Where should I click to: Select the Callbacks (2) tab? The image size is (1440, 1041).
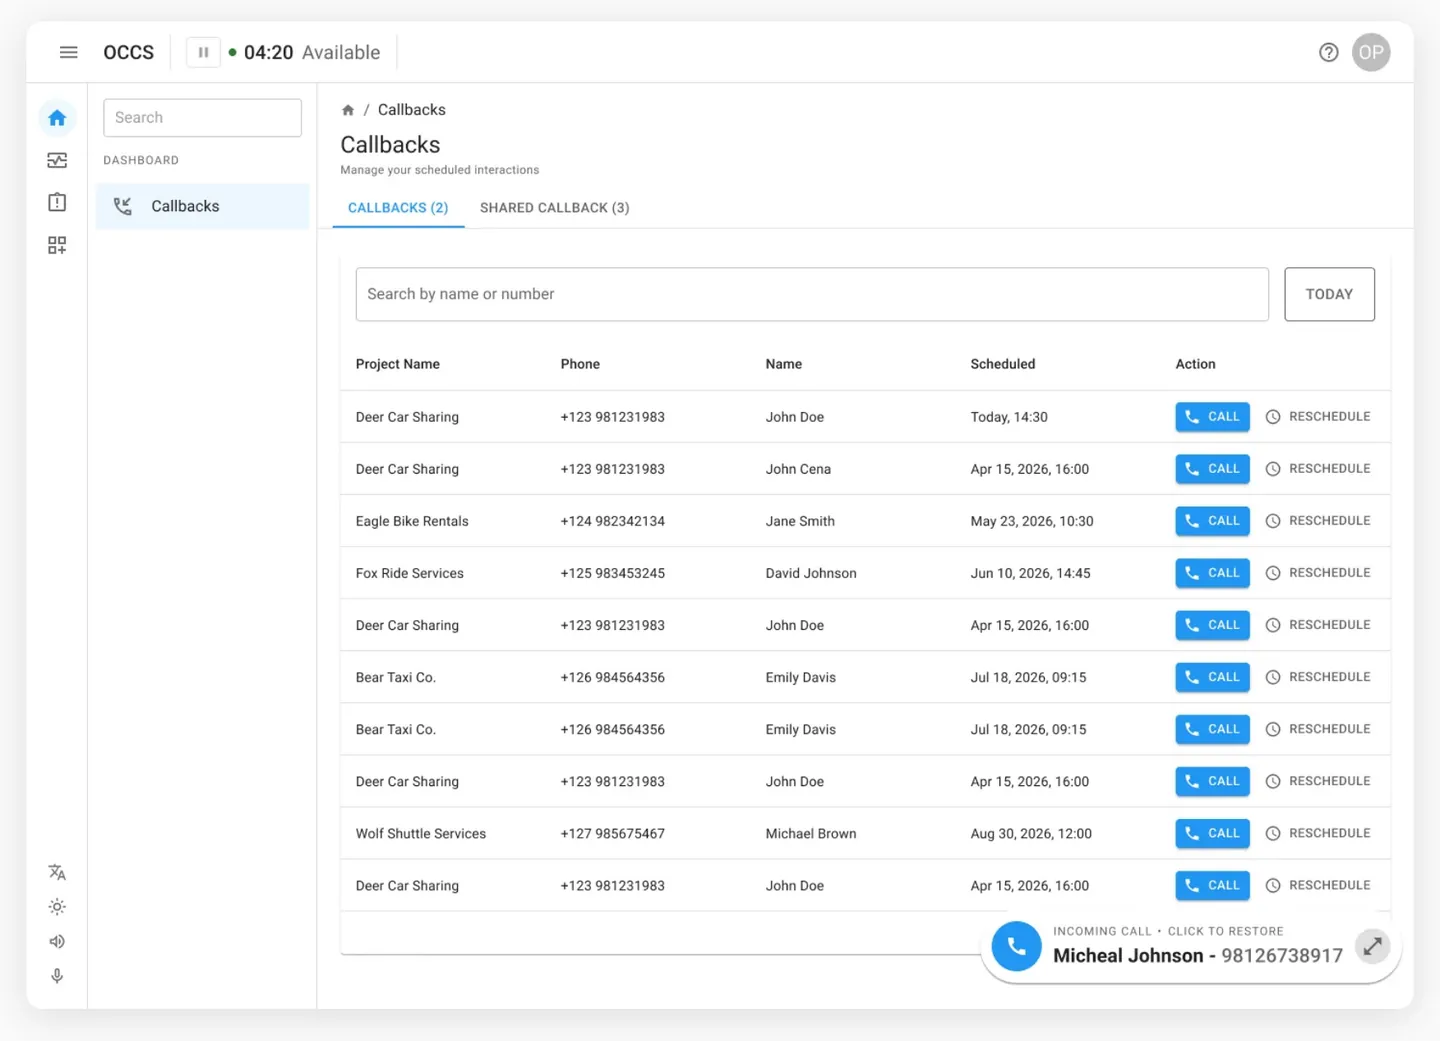click(x=398, y=208)
